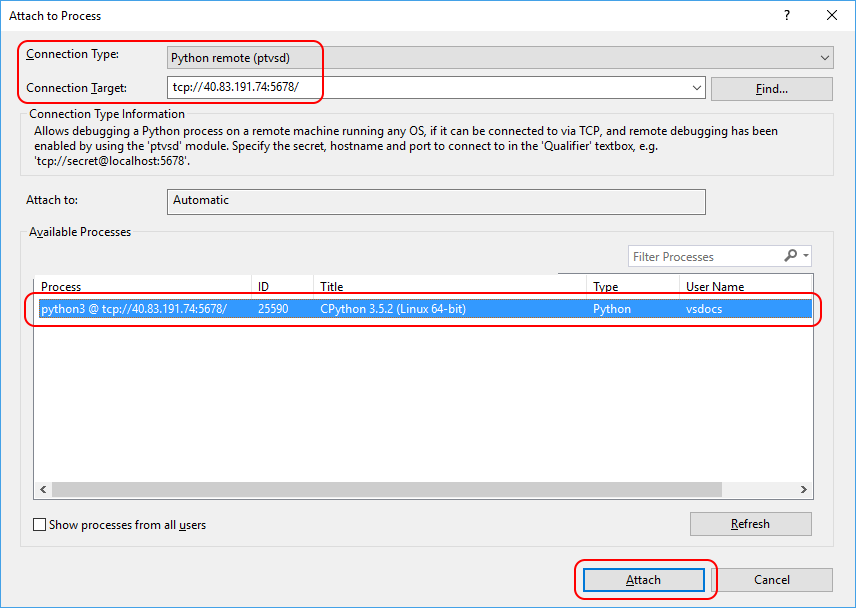Click the Find button
856x608 pixels.
pos(771,88)
